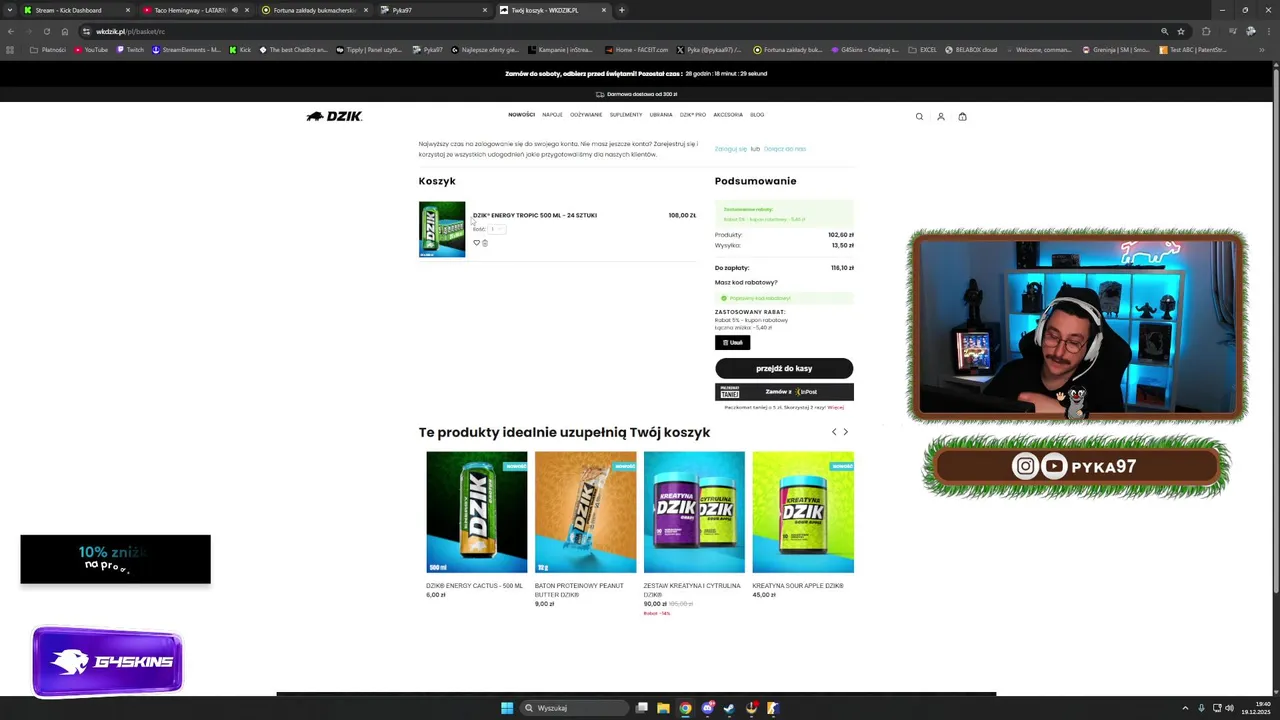Click Zaloguj się link
Screen dimensions: 1280x720
click(x=731, y=149)
